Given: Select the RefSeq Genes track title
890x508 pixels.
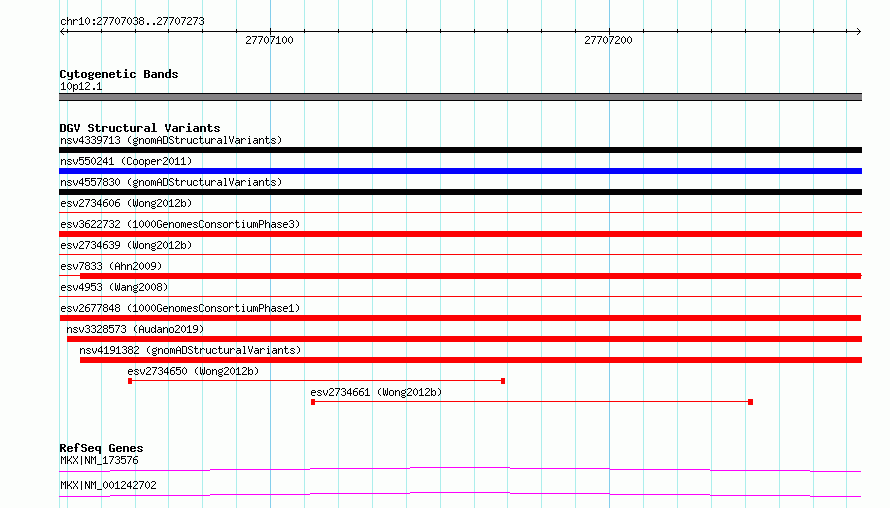Looking at the screenshot, I should (101, 448).
